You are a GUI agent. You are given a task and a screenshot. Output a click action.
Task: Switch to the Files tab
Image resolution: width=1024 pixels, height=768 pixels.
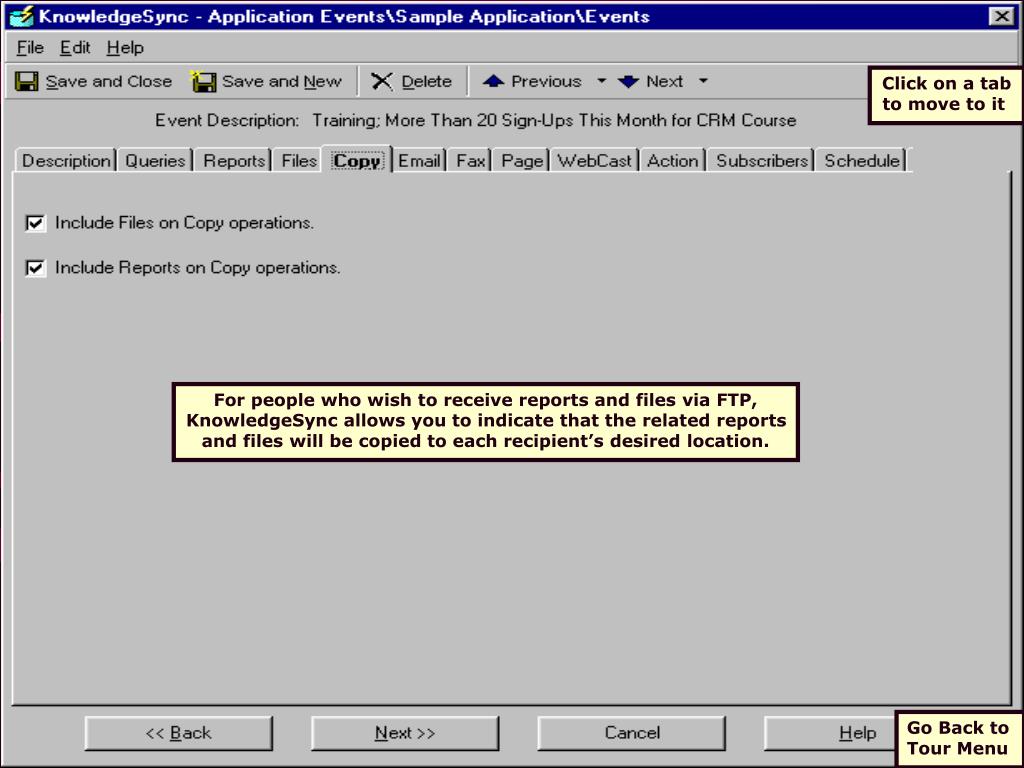click(x=299, y=161)
